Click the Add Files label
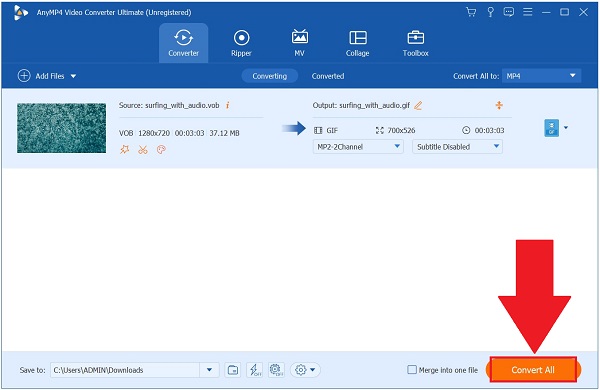 (x=50, y=76)
